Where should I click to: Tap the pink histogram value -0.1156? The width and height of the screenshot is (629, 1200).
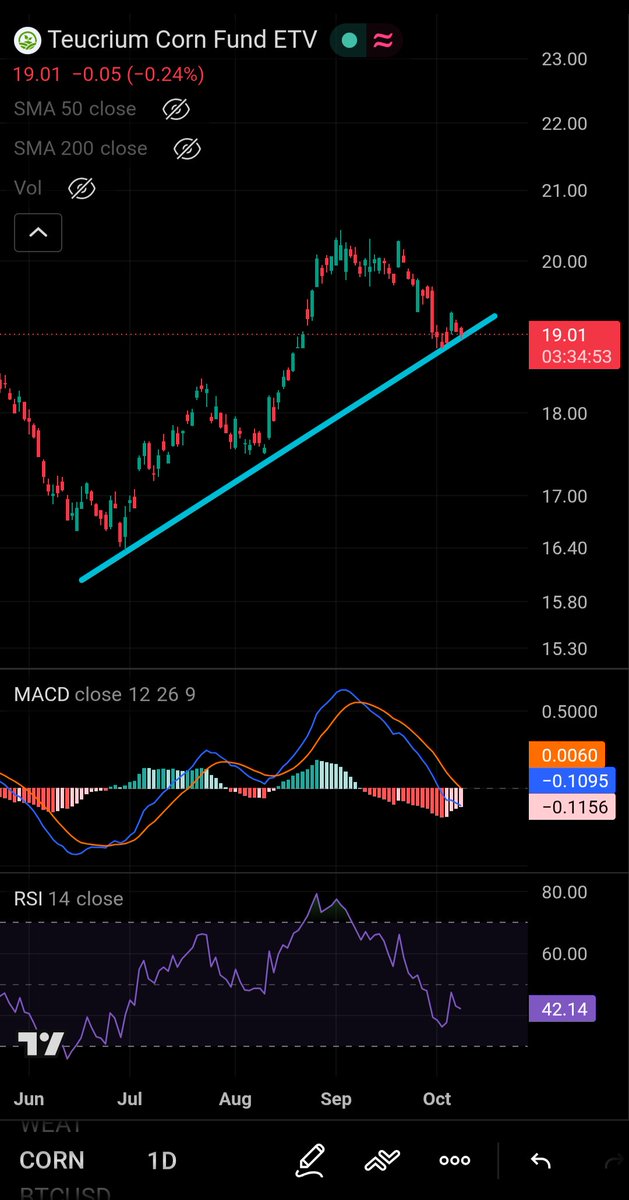click(573, 806)
